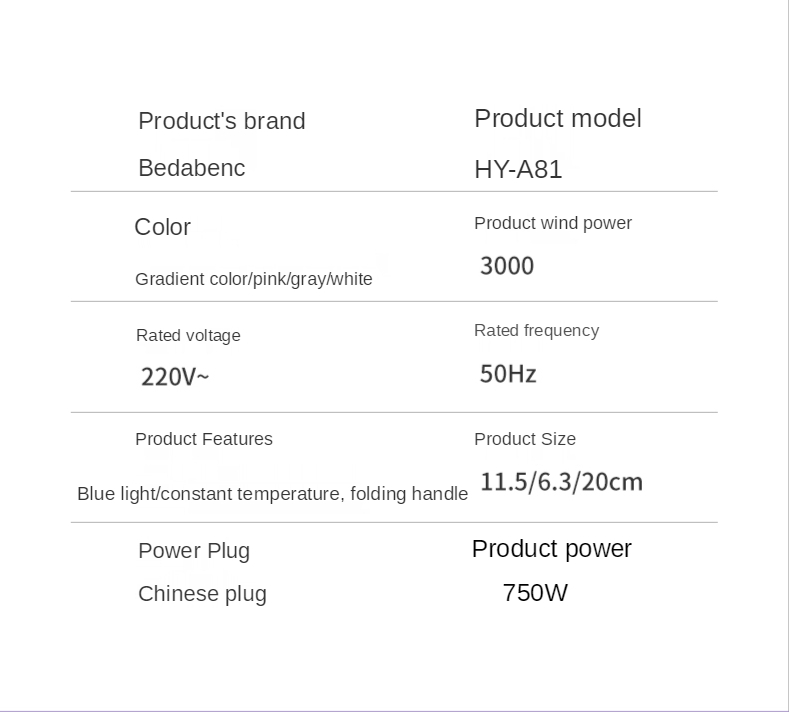
Task: Select the 3000 wind power value
Action: [507, 266]
